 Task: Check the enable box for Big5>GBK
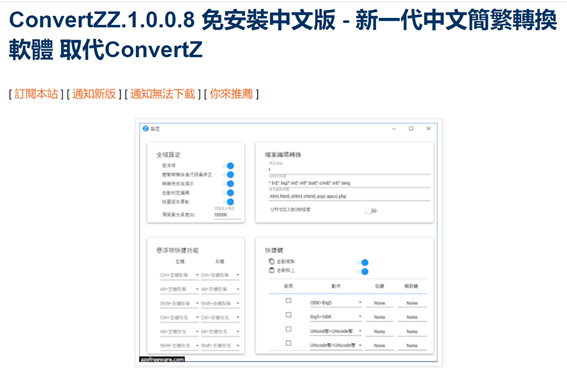[288, 315]
